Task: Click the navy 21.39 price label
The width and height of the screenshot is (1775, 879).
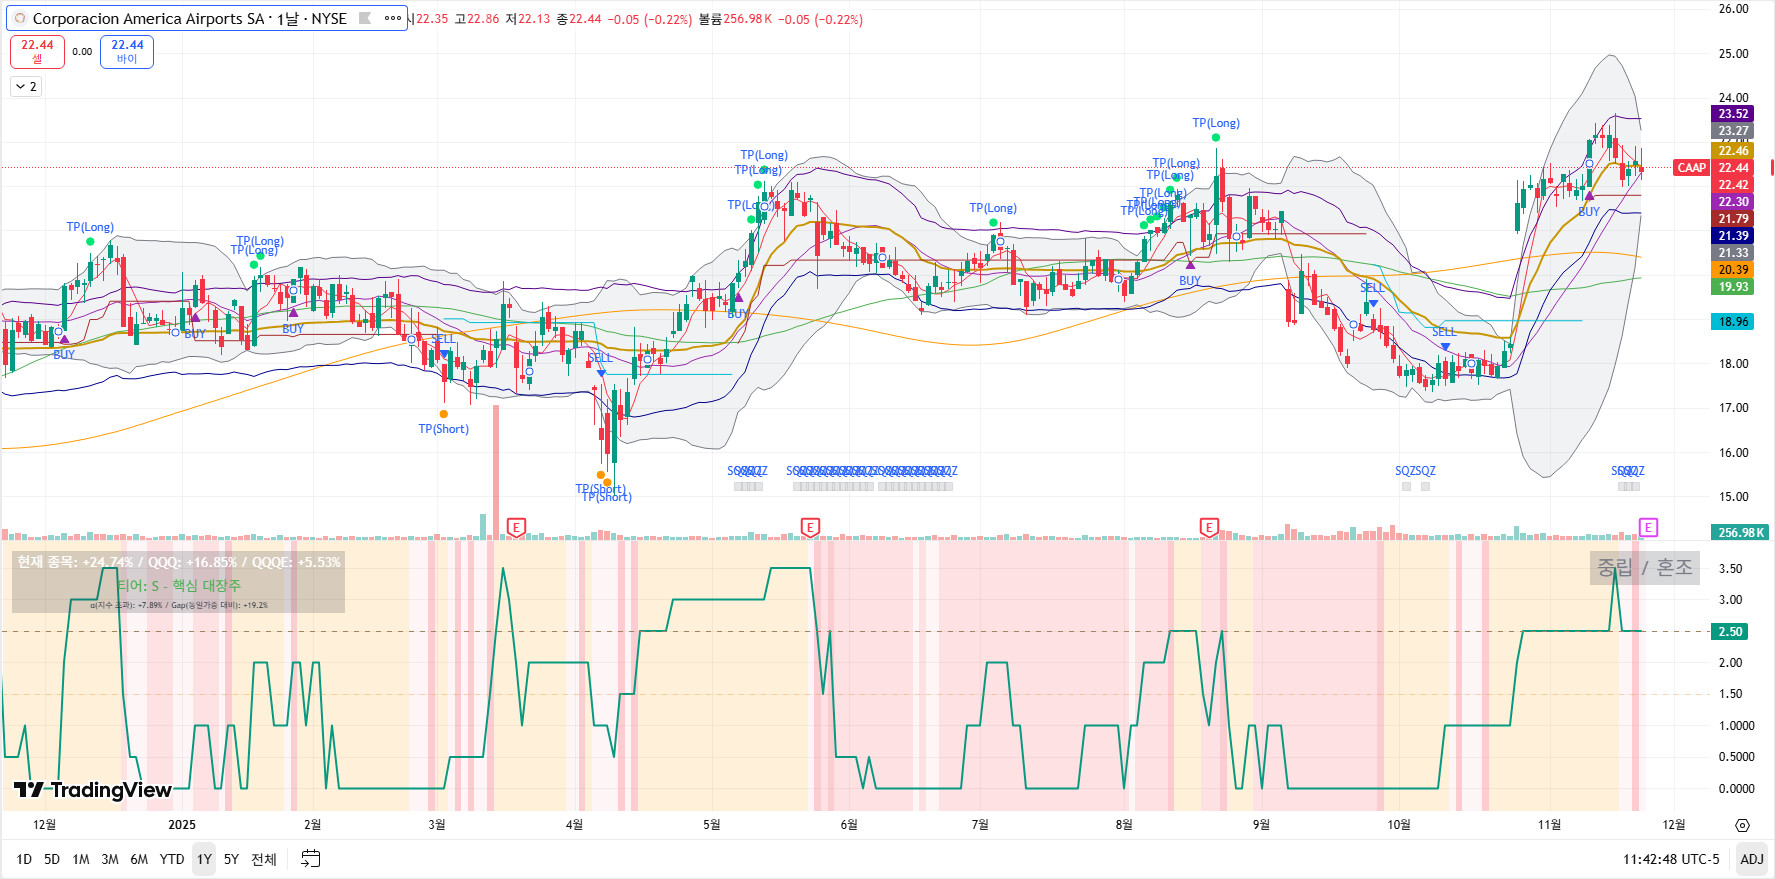Action: [x=1733, y=236]
